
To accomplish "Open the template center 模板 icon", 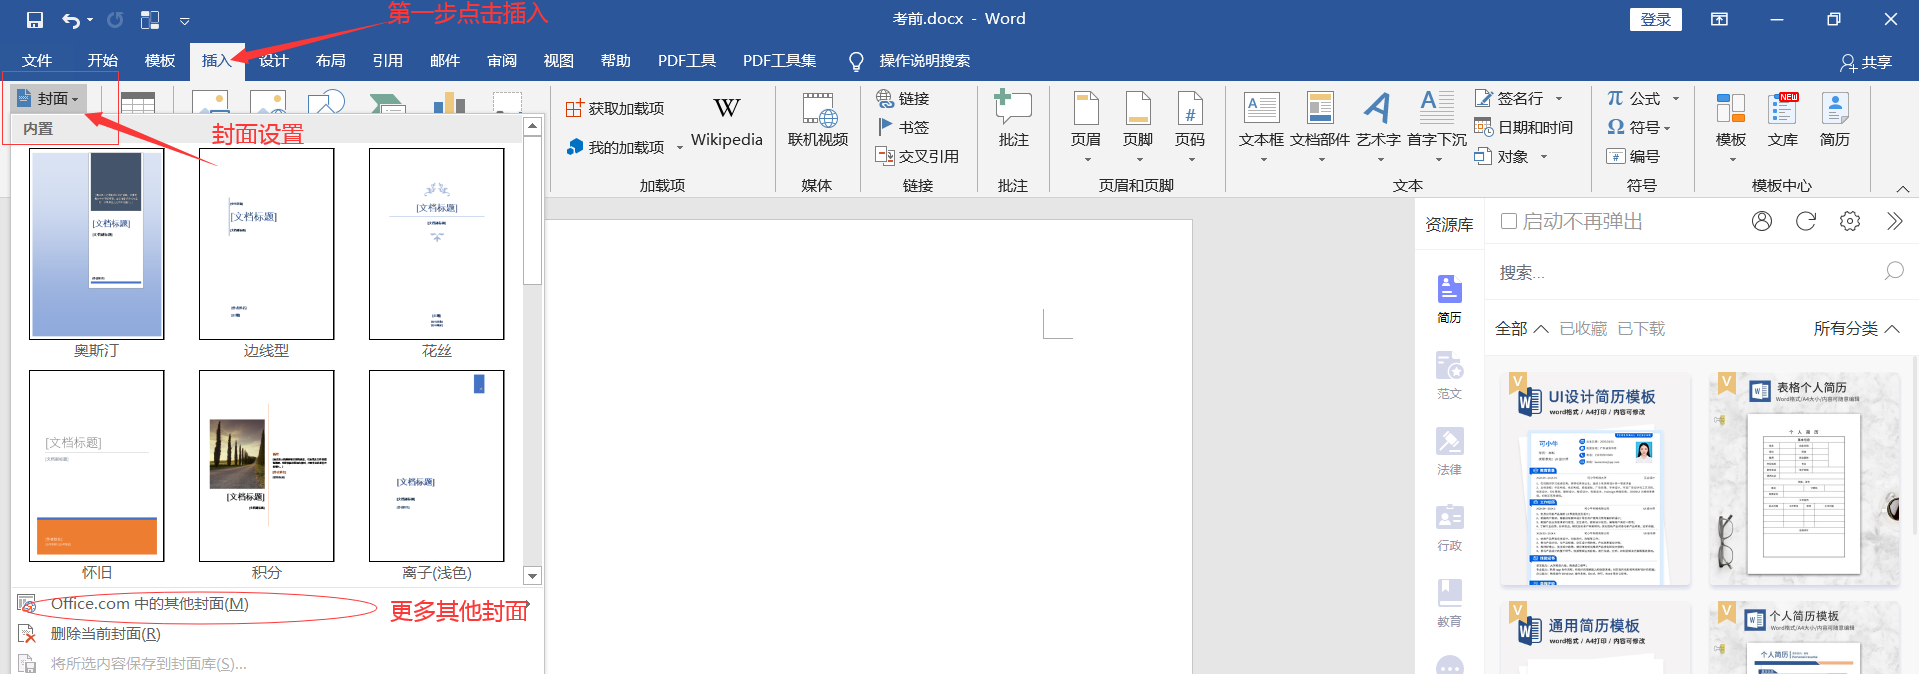I will [x=1731, y=127].
